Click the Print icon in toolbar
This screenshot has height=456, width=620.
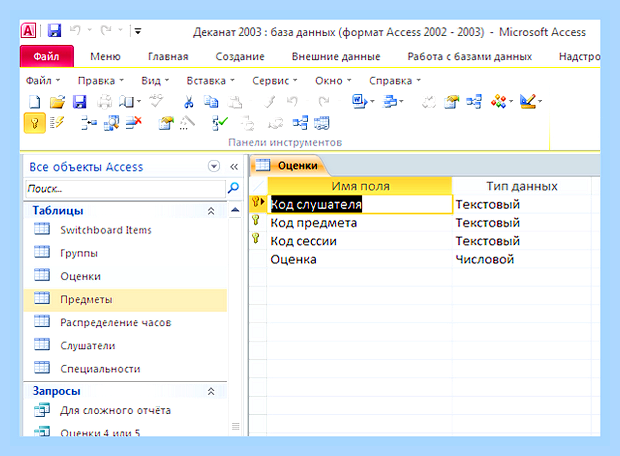(104, 102)
